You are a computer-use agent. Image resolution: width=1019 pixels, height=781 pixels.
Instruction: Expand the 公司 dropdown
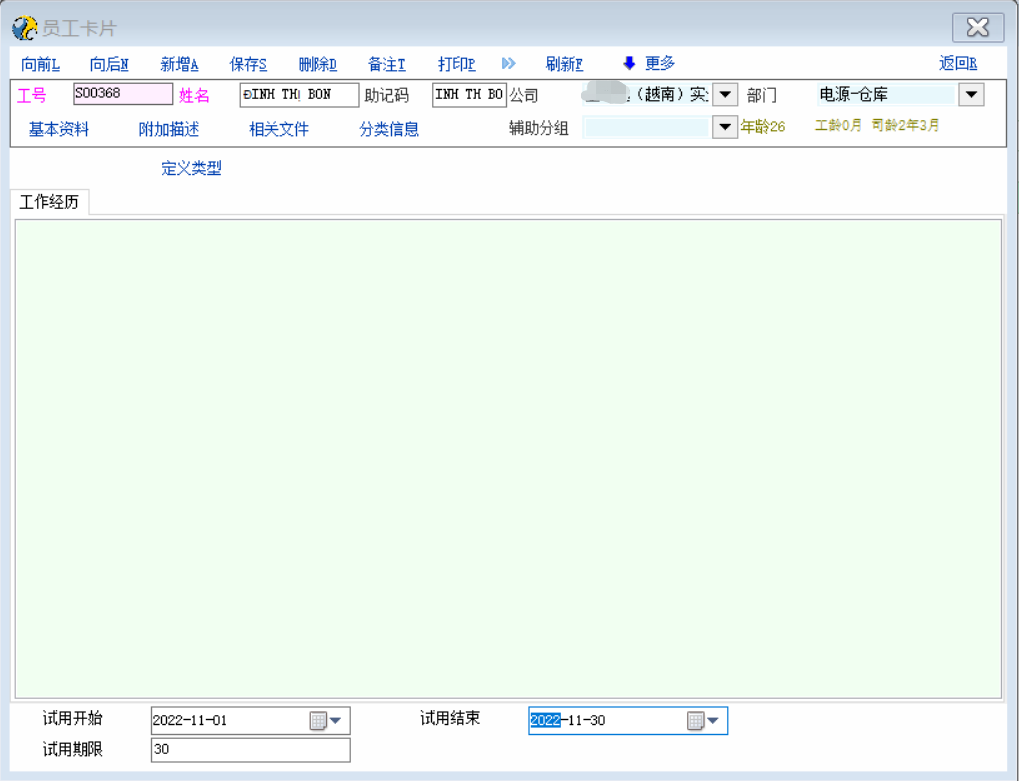tap(725, 96)
